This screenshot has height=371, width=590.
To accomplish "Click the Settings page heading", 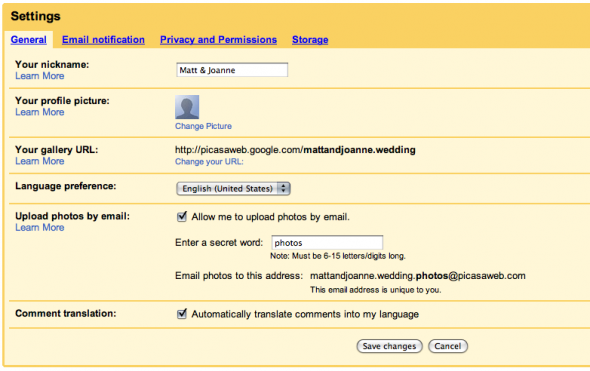I will (35, 16).
